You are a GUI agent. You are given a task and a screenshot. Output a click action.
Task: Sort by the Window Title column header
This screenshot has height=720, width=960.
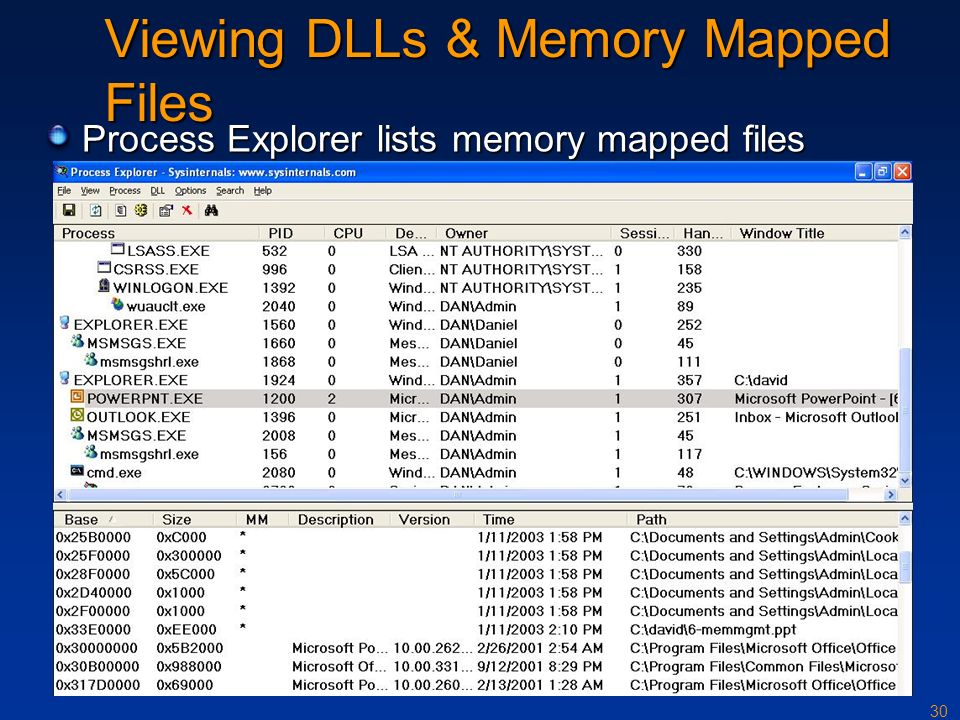(x=814, y=233)
